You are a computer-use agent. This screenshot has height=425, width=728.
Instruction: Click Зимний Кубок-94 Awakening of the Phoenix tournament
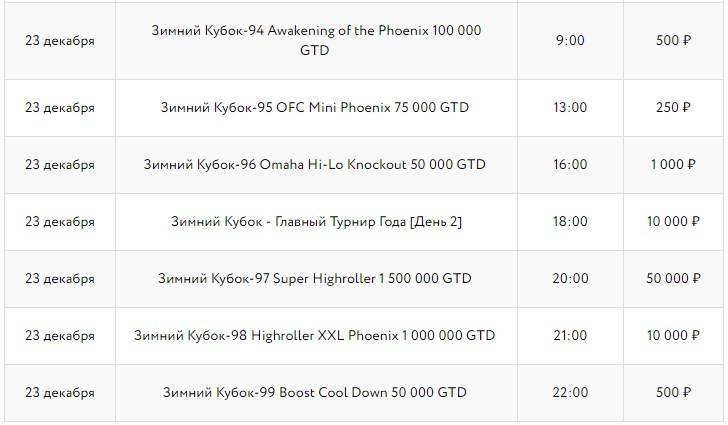[314, 40]
